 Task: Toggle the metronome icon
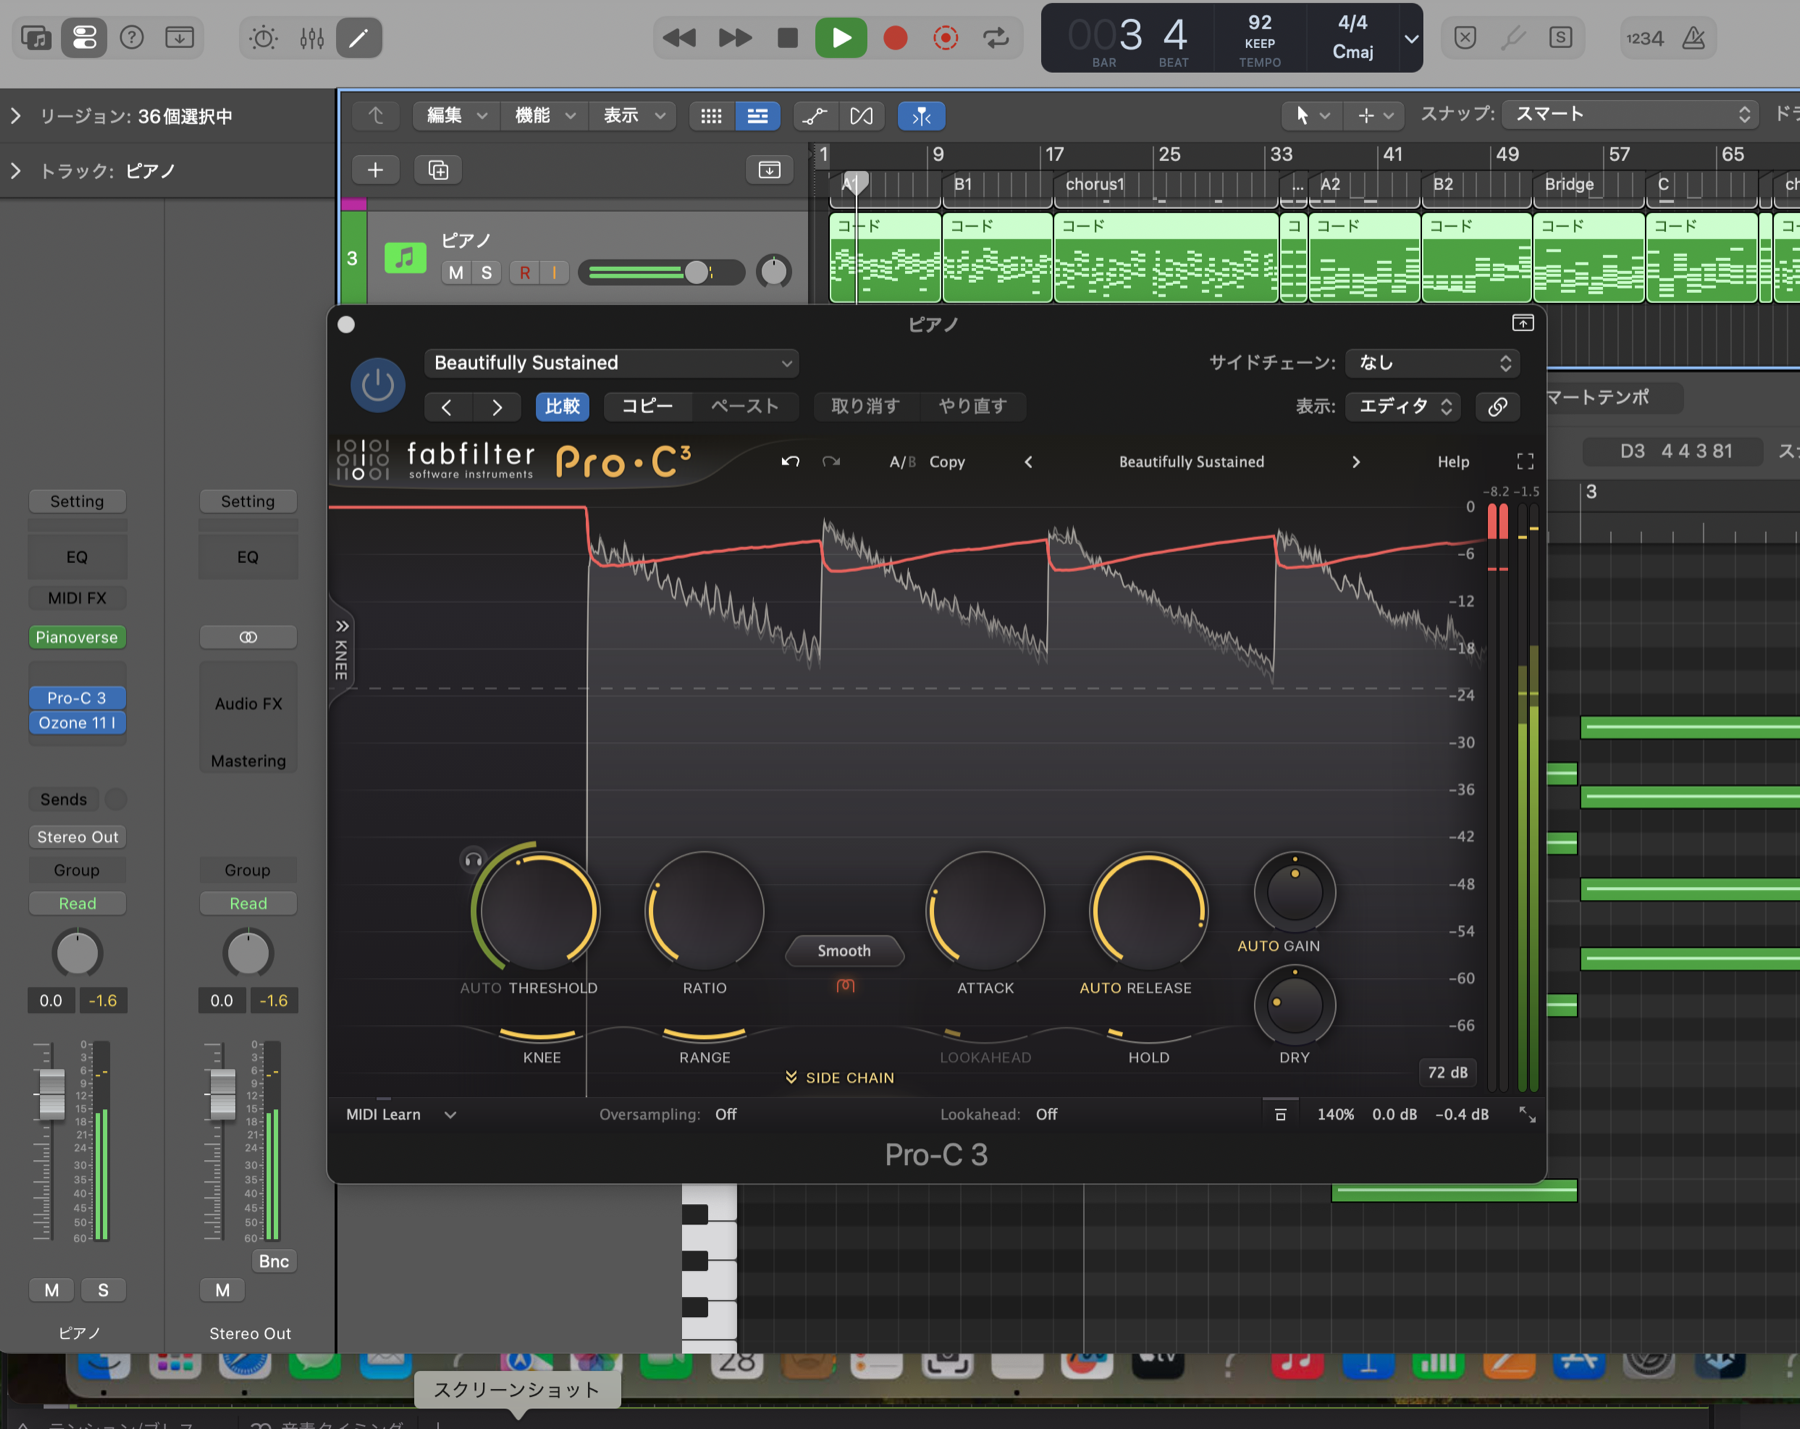pos(1694,38)
